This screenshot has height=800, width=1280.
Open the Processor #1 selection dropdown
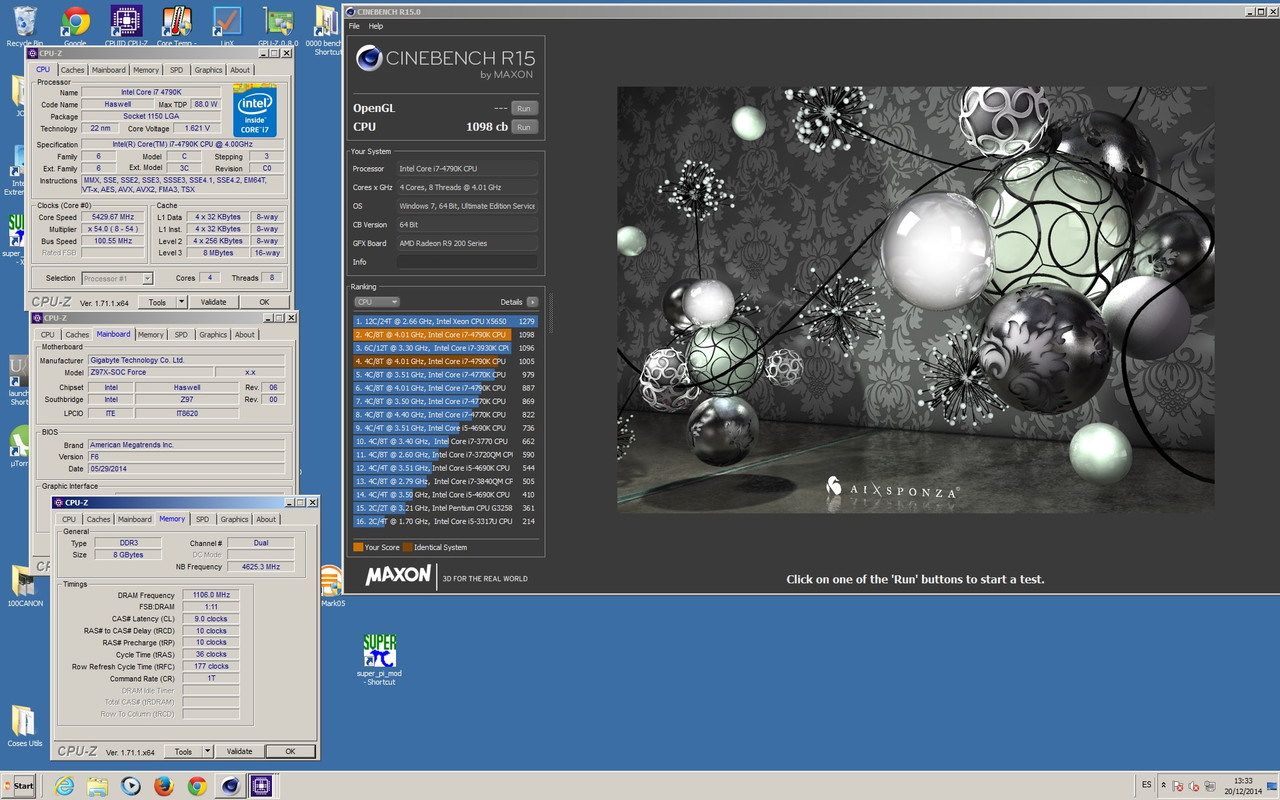click(117, 278)
